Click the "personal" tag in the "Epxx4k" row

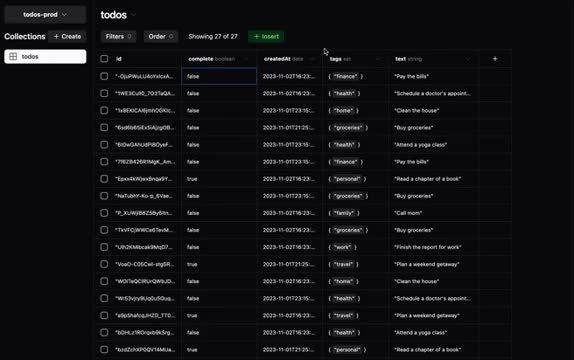tap(347, 179)
